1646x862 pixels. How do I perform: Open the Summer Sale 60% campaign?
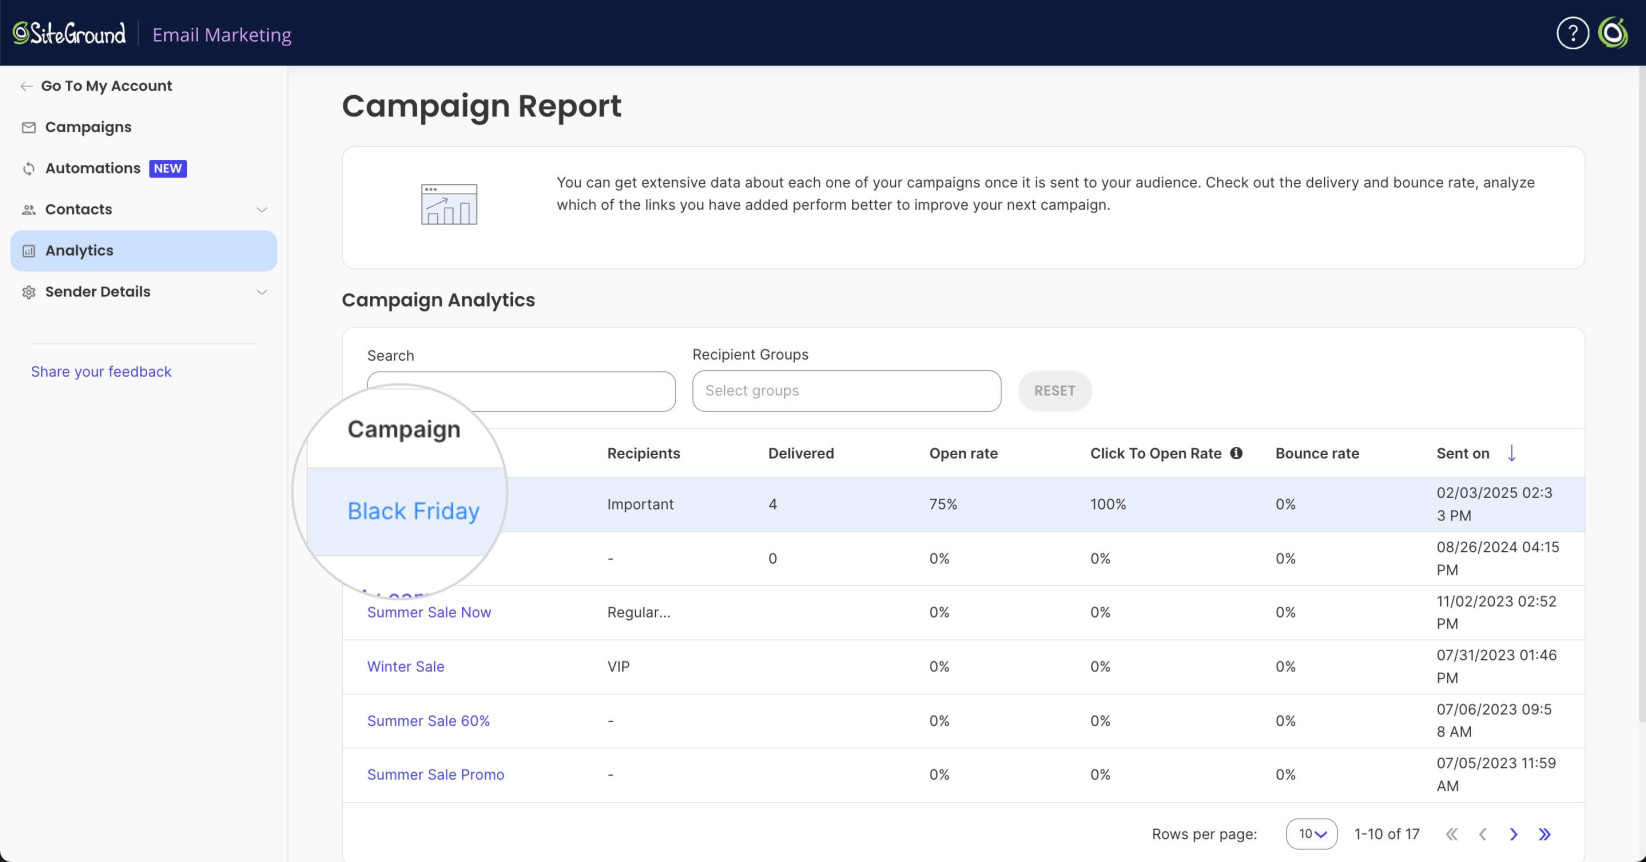[428, 720]
